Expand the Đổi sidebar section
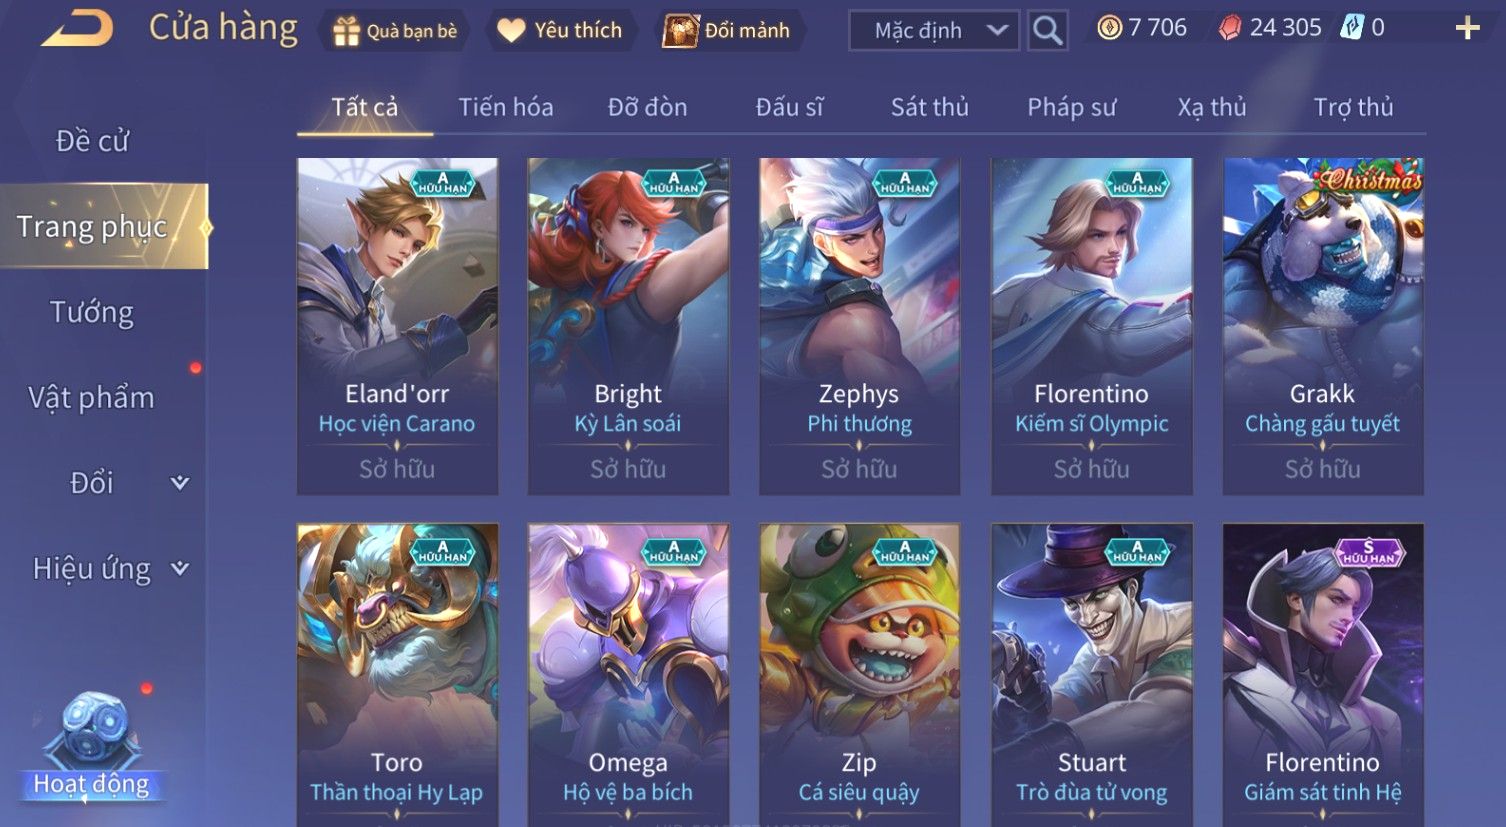 [180, 482]
